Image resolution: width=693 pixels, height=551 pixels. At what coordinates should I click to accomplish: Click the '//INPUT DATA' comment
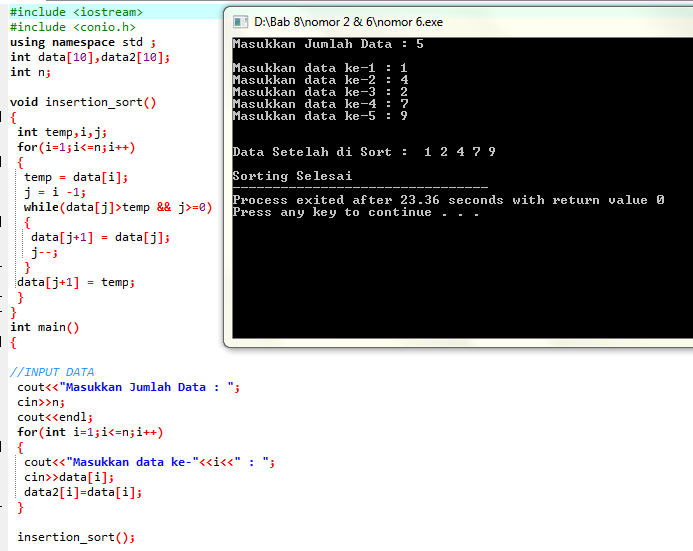pyautogui.click(x=52, y=372)
